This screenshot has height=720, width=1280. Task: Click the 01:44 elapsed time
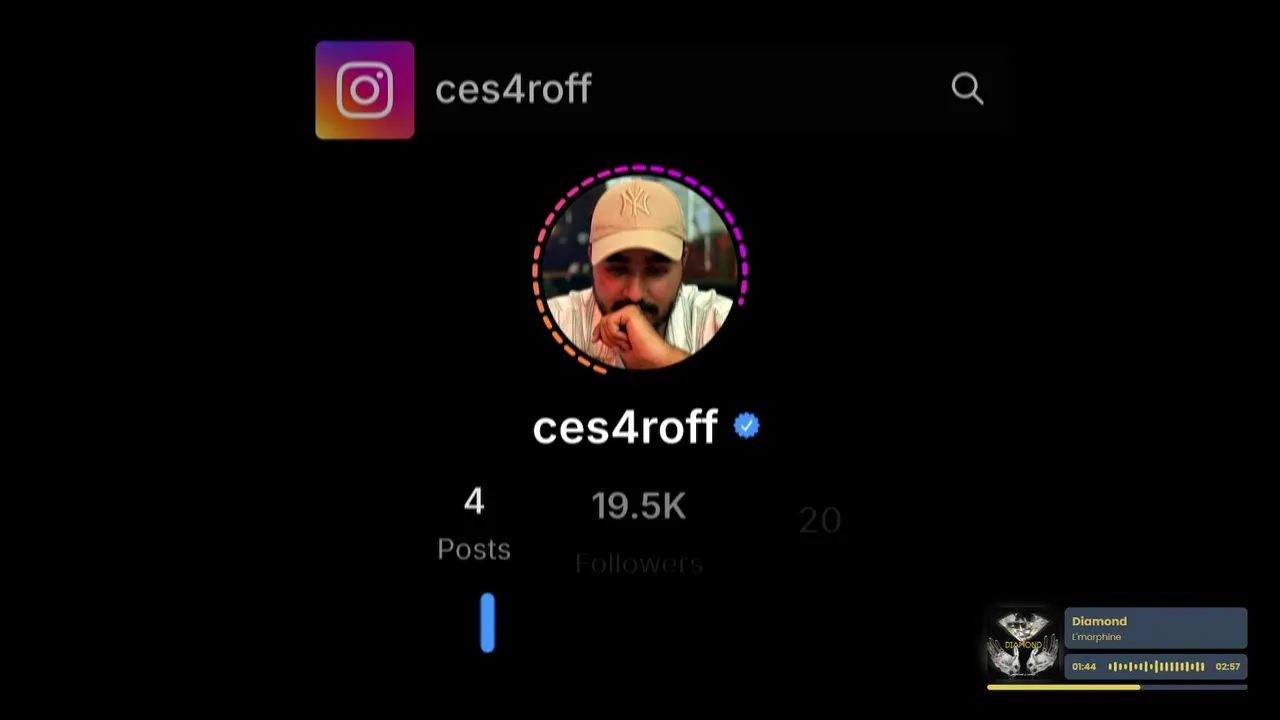pos(1084,666)
